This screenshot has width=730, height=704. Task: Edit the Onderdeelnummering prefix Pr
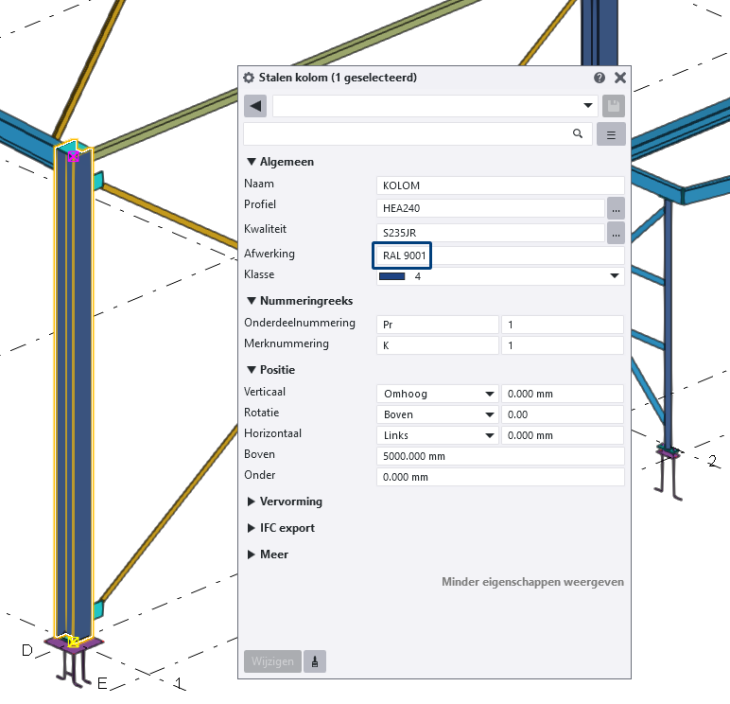tap(437, 325)
